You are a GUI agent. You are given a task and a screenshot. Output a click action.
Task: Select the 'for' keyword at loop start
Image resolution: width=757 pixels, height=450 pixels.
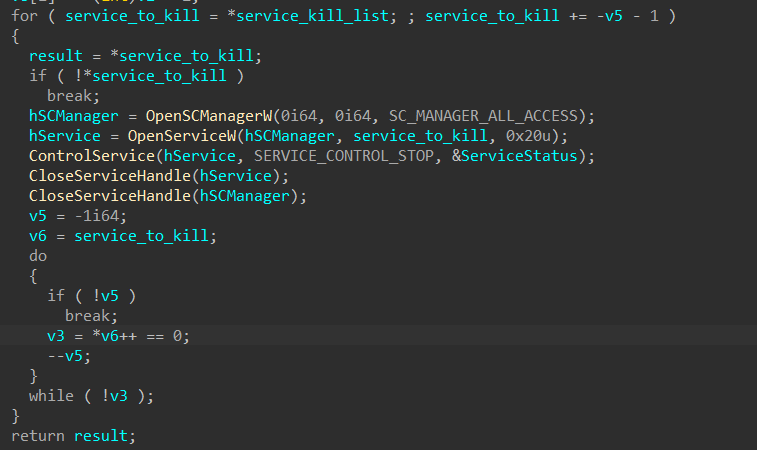(x=24, y=16)
